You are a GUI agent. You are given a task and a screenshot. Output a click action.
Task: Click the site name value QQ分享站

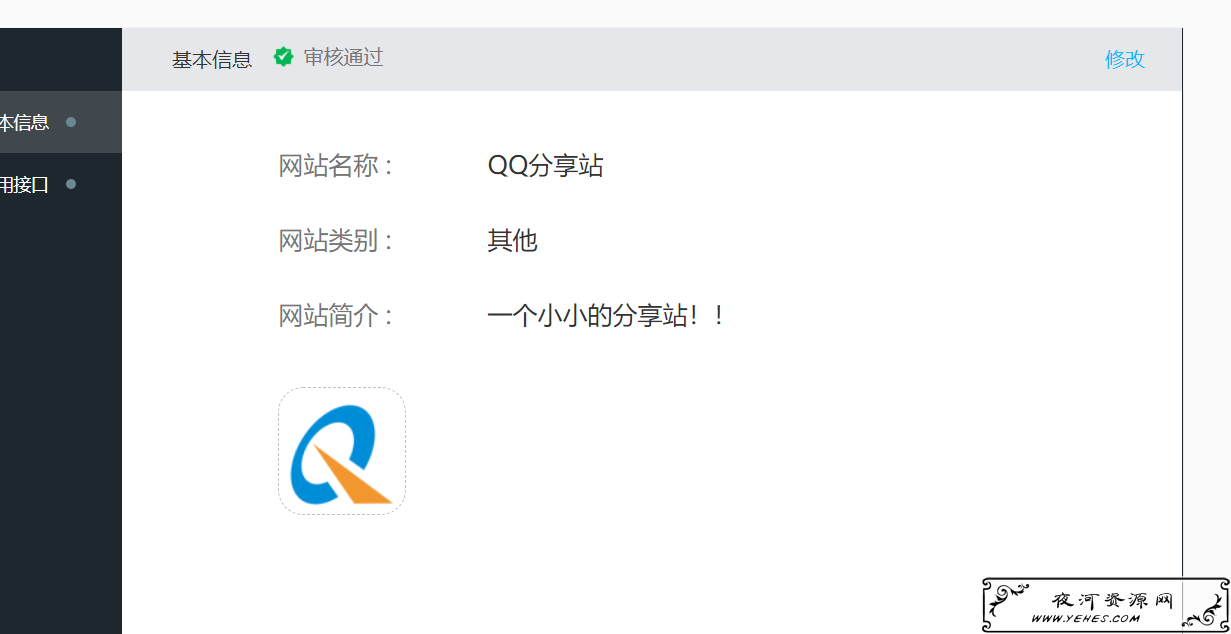coord(545,165)
